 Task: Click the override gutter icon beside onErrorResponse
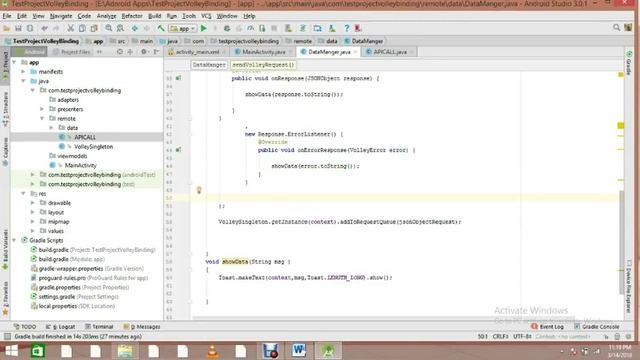tap(178, 150)
